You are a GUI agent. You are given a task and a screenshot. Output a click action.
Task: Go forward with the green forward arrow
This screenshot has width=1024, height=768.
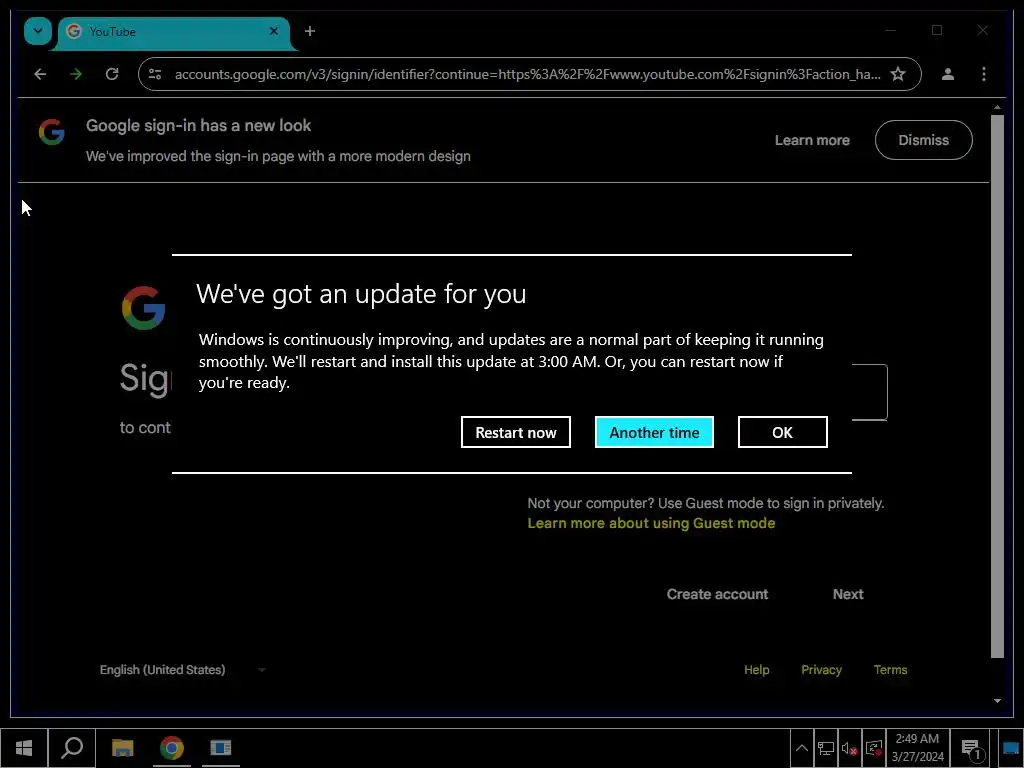76,74
